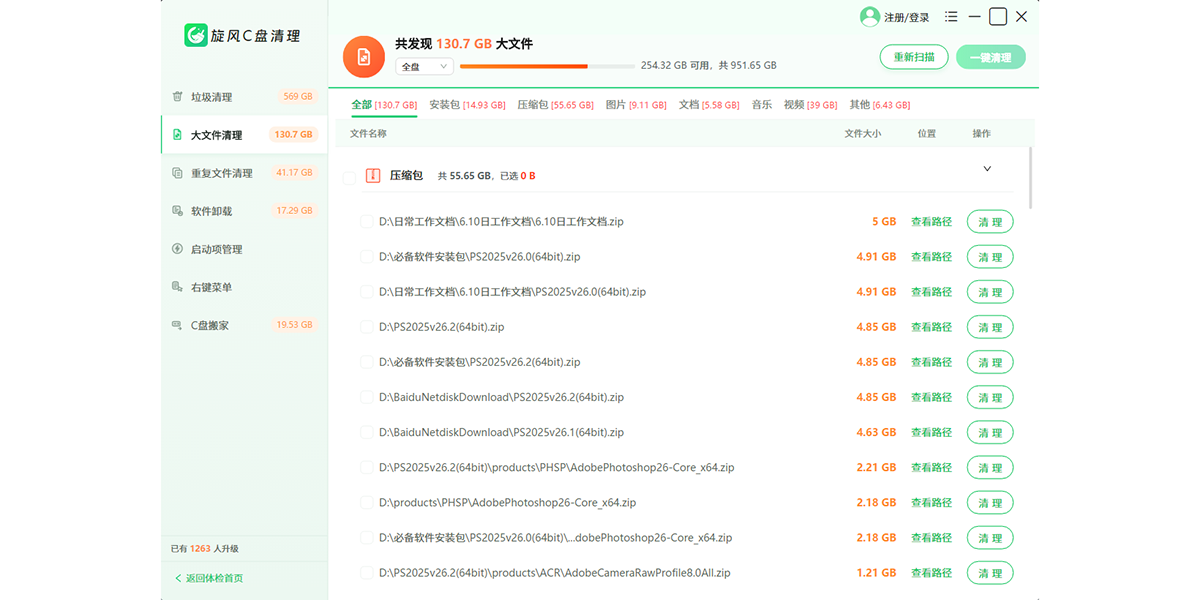This screenshot has height=600, width=1200.
Task: Open 查看路径 for the 2.21 GB file
Action: pos(931,467)
